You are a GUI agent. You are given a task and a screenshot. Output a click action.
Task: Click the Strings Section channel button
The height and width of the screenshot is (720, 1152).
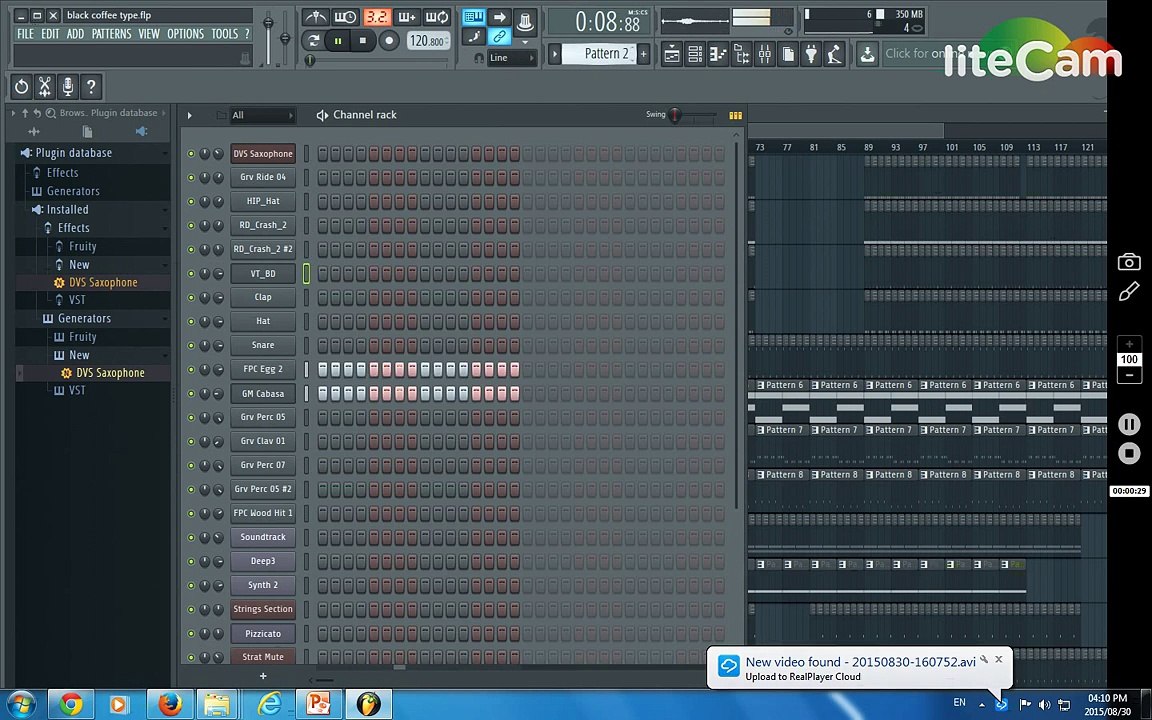pyautogui.click(x=263, y=609)
